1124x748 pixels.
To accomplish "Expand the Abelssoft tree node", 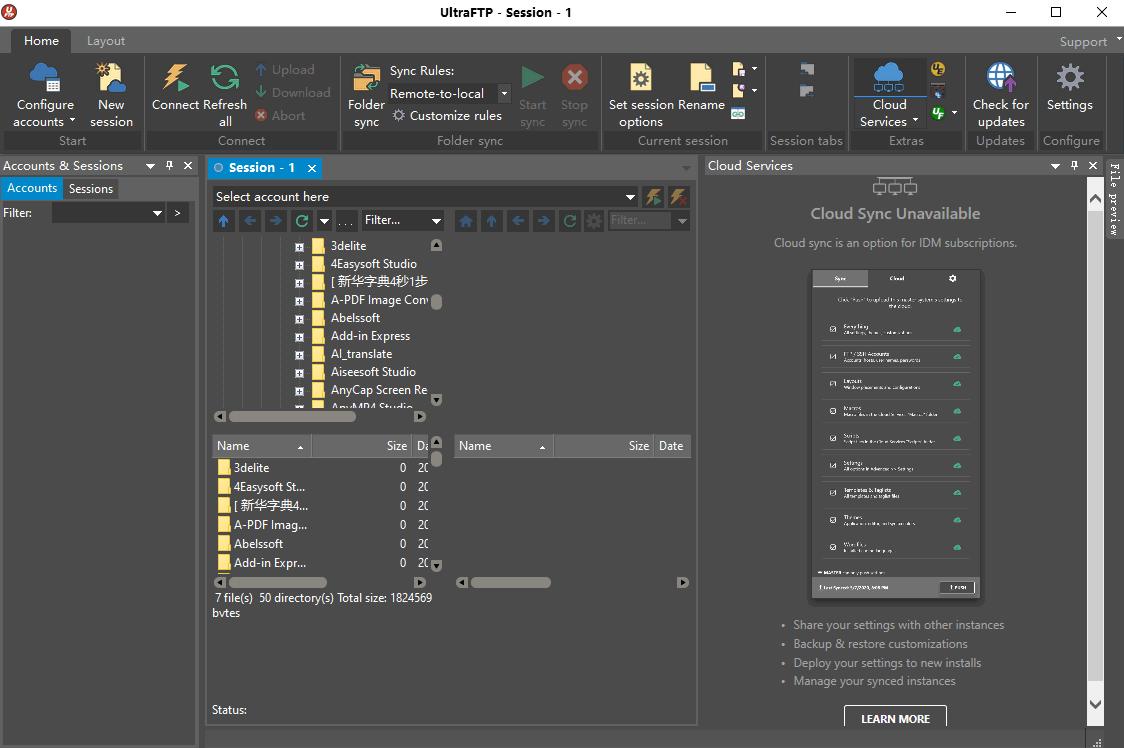I will click(x=299, y=319).
